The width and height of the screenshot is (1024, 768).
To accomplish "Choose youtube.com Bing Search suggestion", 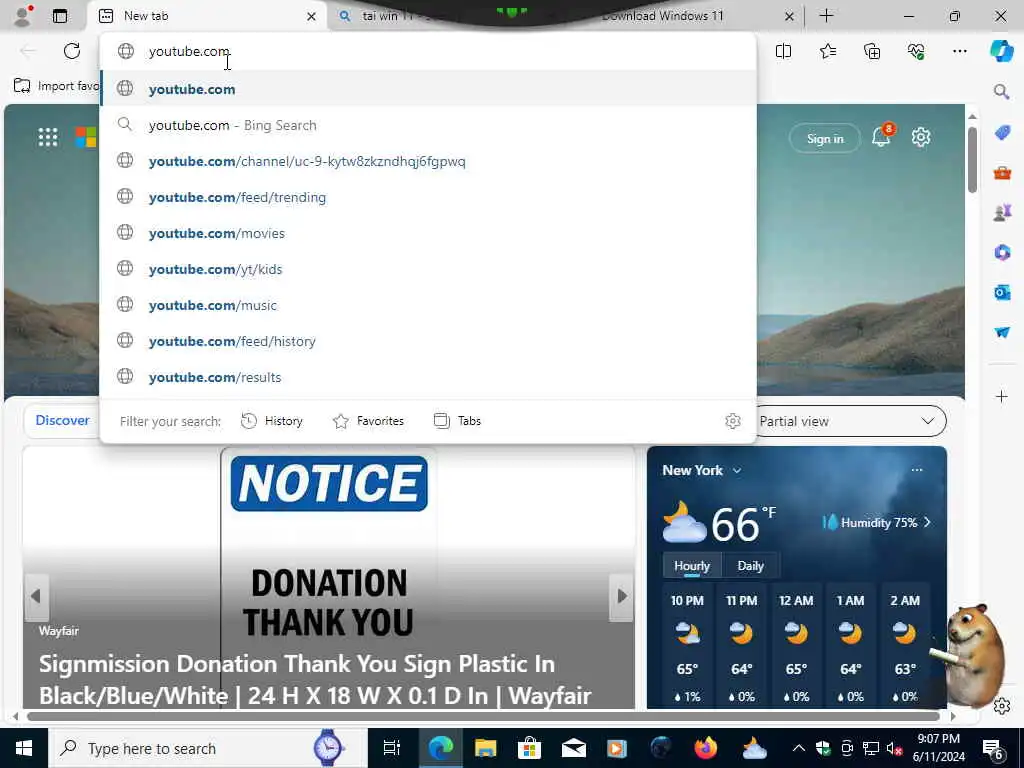I will (428, 125).
